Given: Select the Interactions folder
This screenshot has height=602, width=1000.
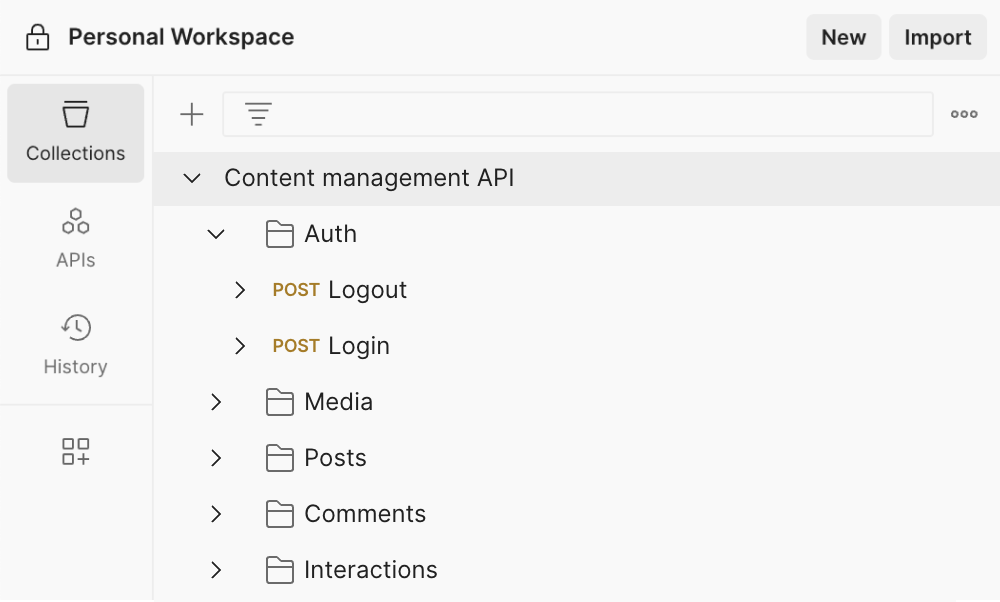Looking at the screenshot, I should [x=370, y=570].
